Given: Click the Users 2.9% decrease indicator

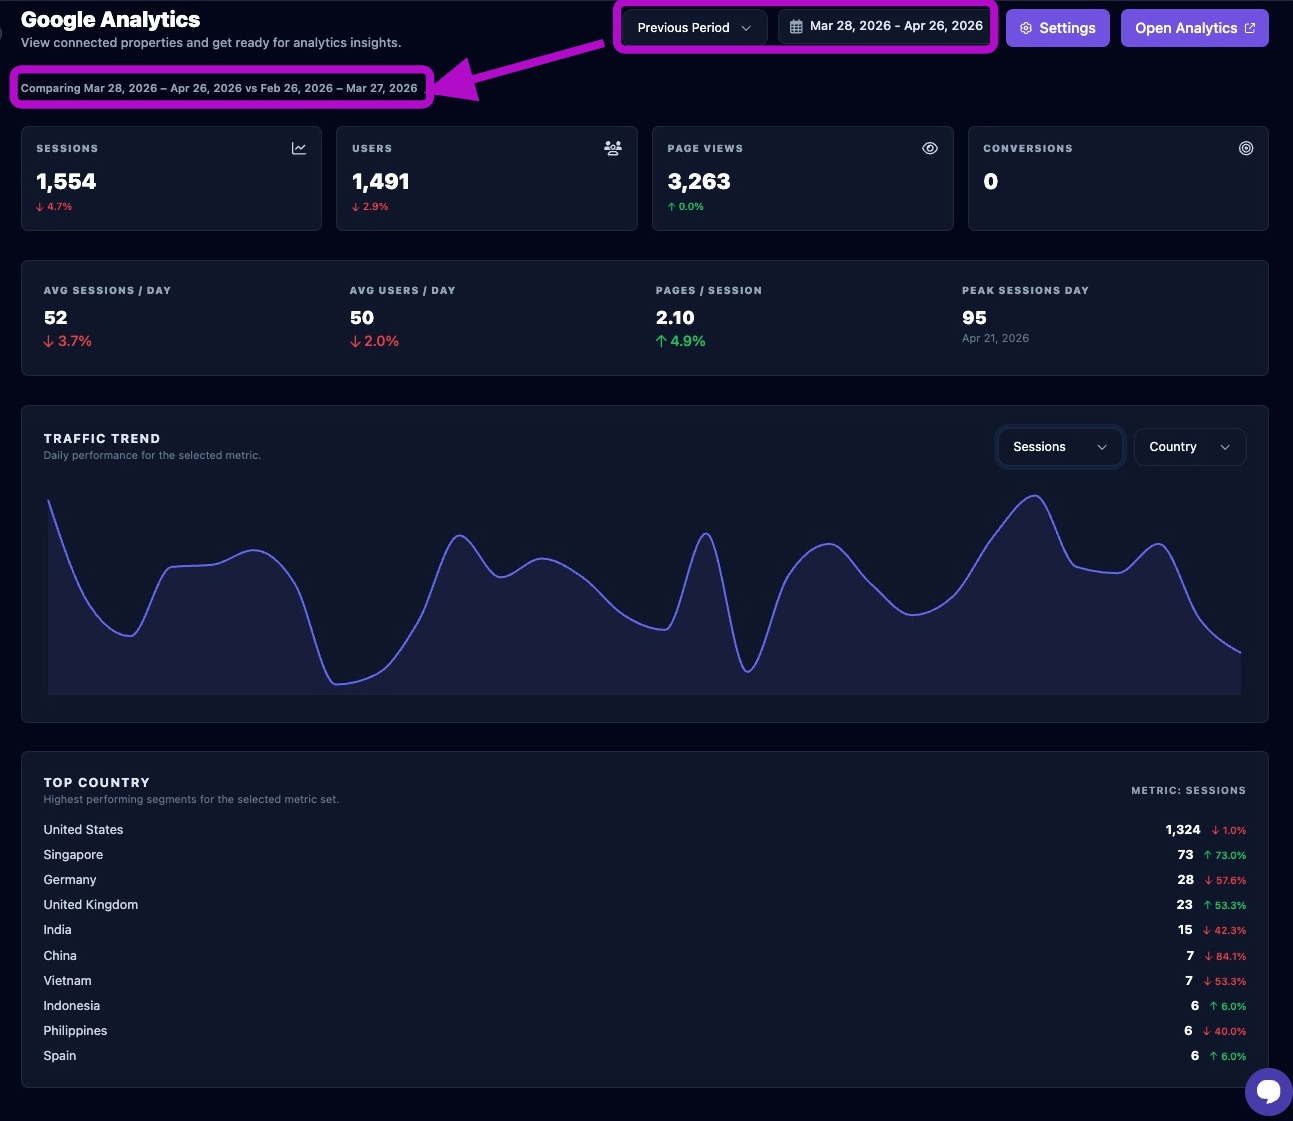Looking at the screenshot, I should click(x=370, y=207).
